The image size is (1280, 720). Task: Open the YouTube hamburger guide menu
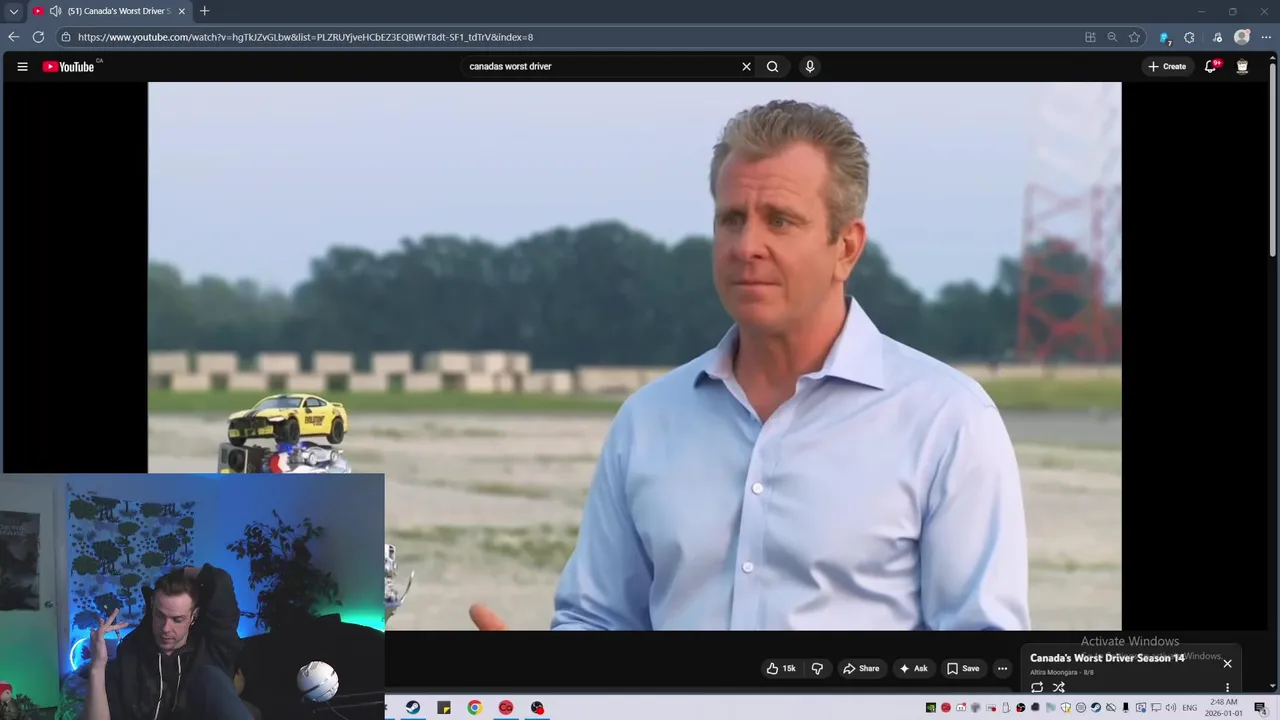tap(22, 67)
